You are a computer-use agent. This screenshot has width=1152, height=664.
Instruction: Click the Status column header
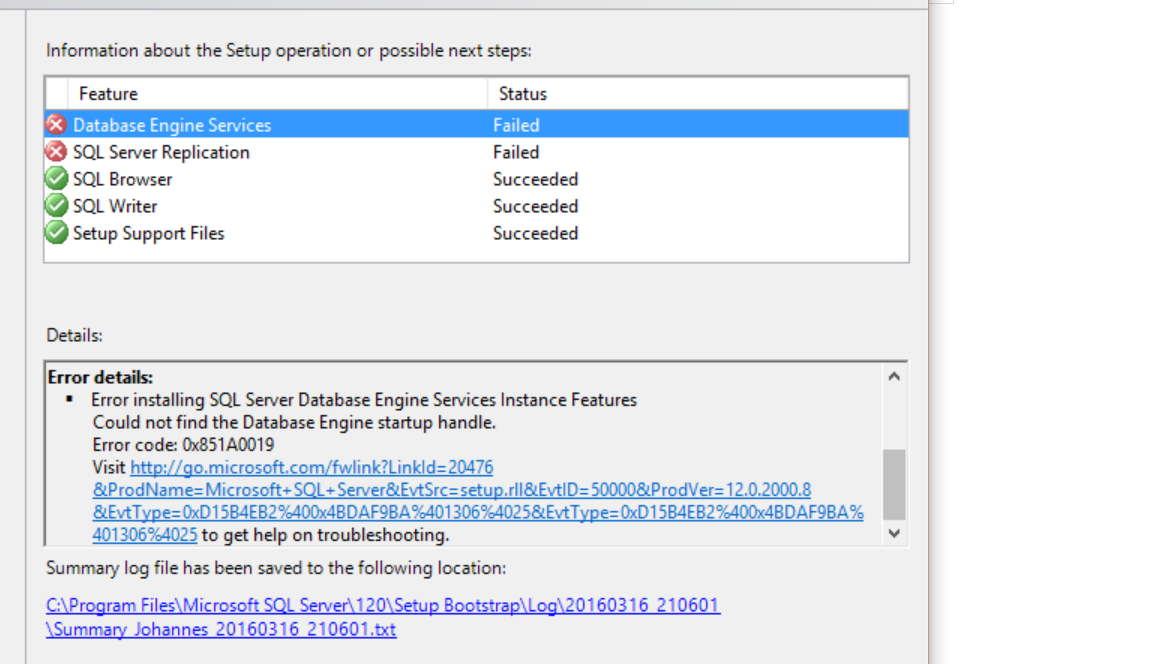point(698,94)
